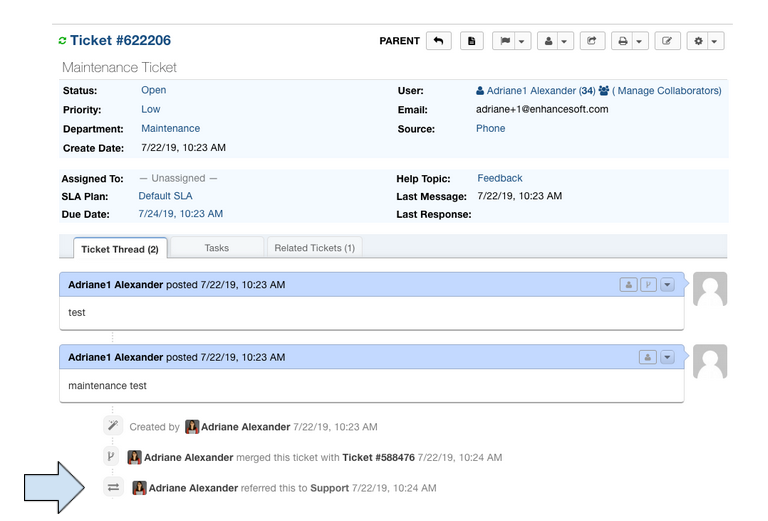Click the green refresh icon beside ticket number
Viewport: 768px width, 521px height.
[x=62, y=41]
